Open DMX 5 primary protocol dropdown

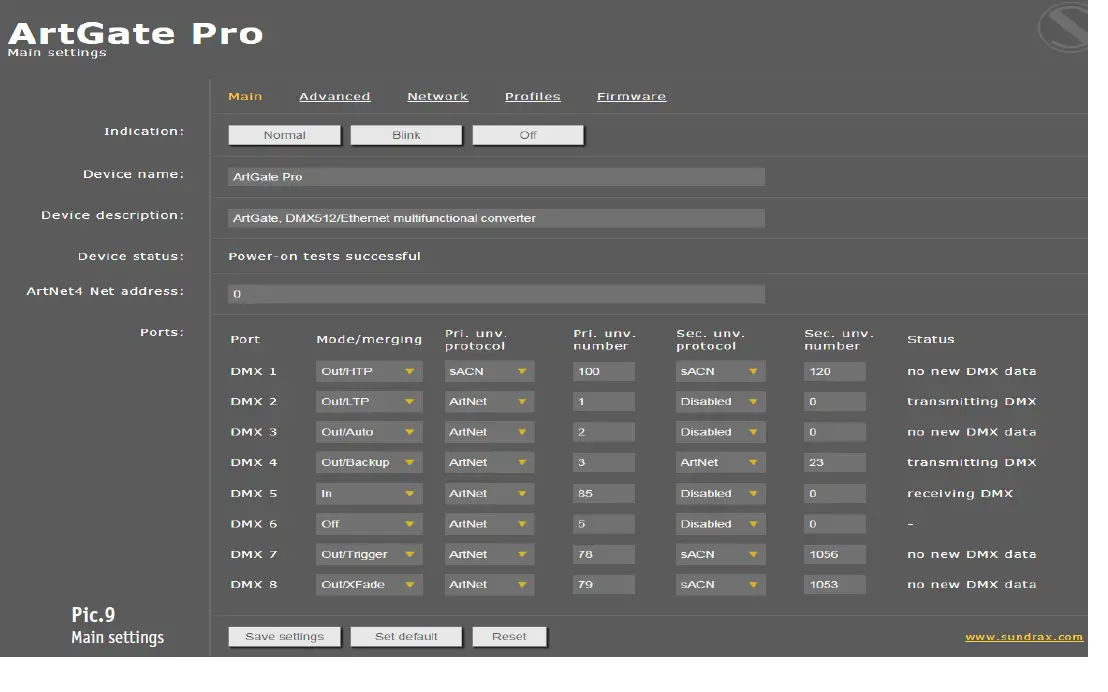489,494
